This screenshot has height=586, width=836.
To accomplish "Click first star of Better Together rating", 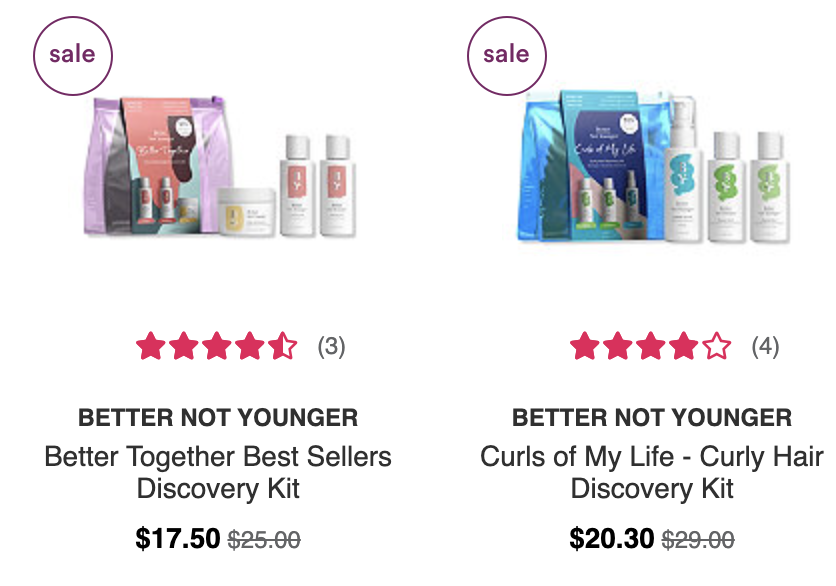I will tap(150, 346).
